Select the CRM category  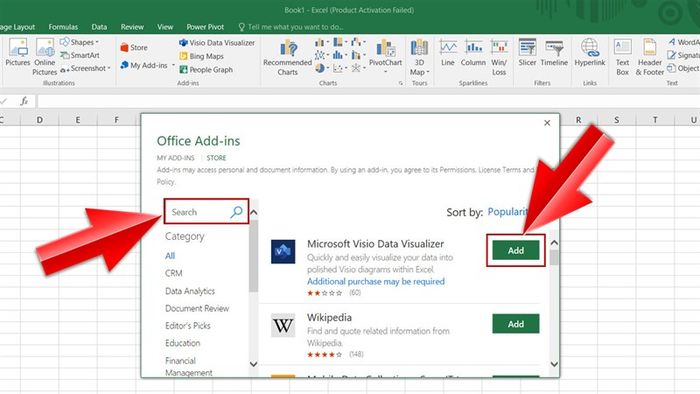point(174,273)
